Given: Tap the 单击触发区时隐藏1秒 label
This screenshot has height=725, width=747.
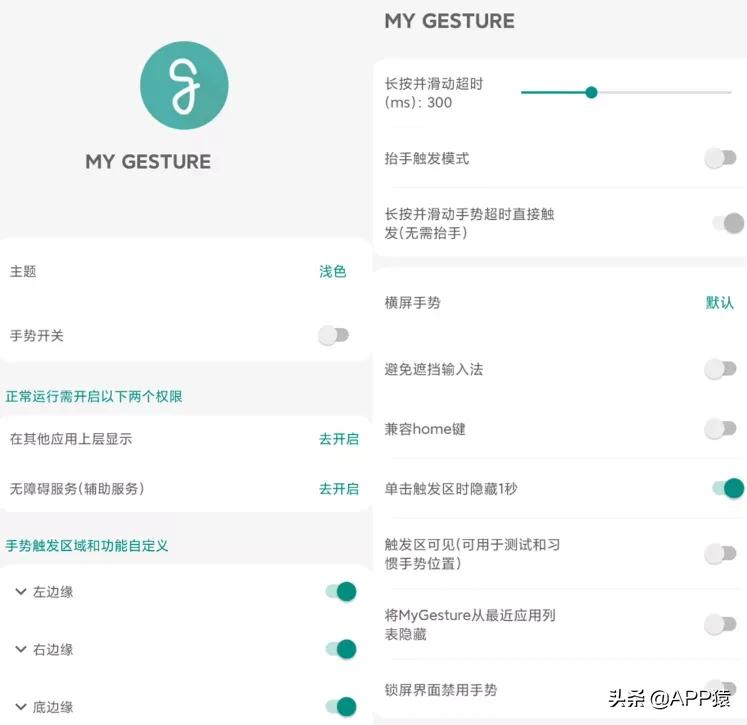Looking at the screenshot, I should [451, 489].
